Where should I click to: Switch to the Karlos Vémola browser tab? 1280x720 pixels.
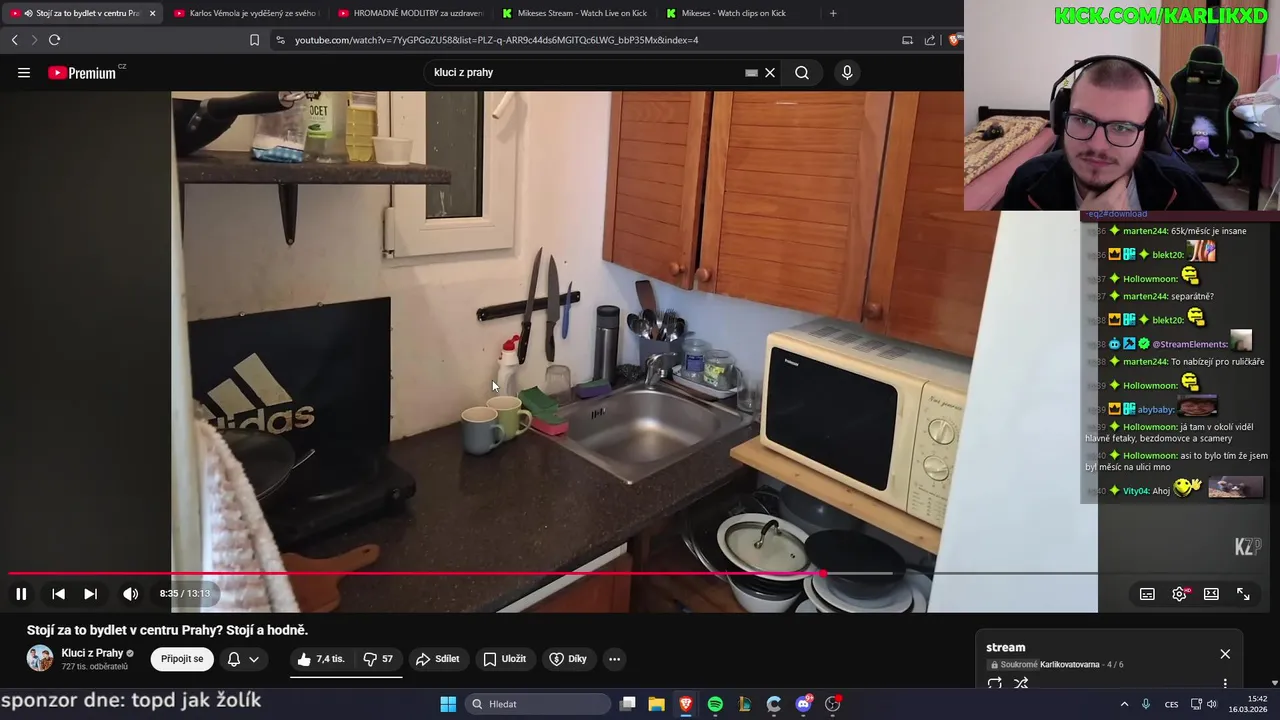(x=245, y=13)
